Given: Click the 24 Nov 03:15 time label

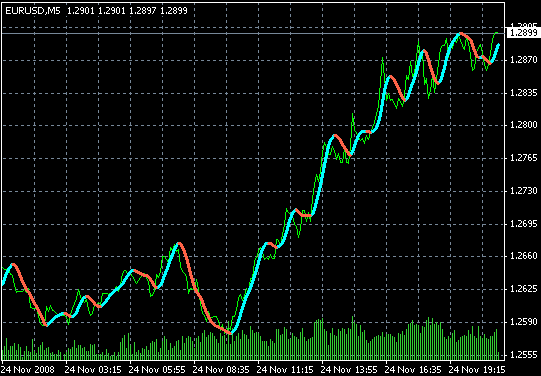Looking at the screenshot, I should [x=93, y=370].
